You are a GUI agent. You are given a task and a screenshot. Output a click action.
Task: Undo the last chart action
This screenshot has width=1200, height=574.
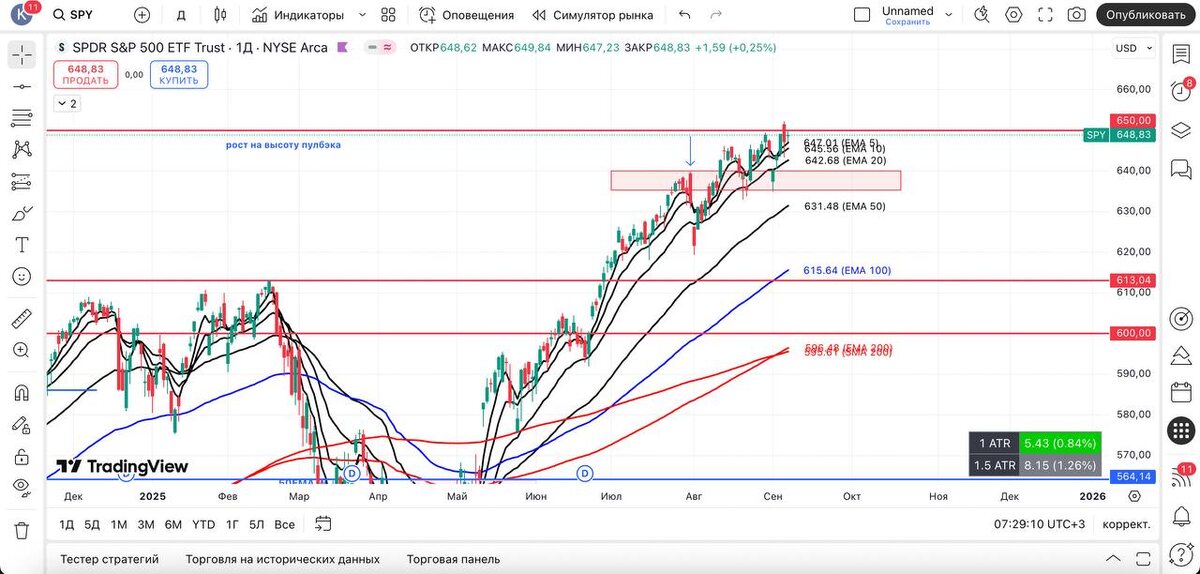tap(684, 15)
